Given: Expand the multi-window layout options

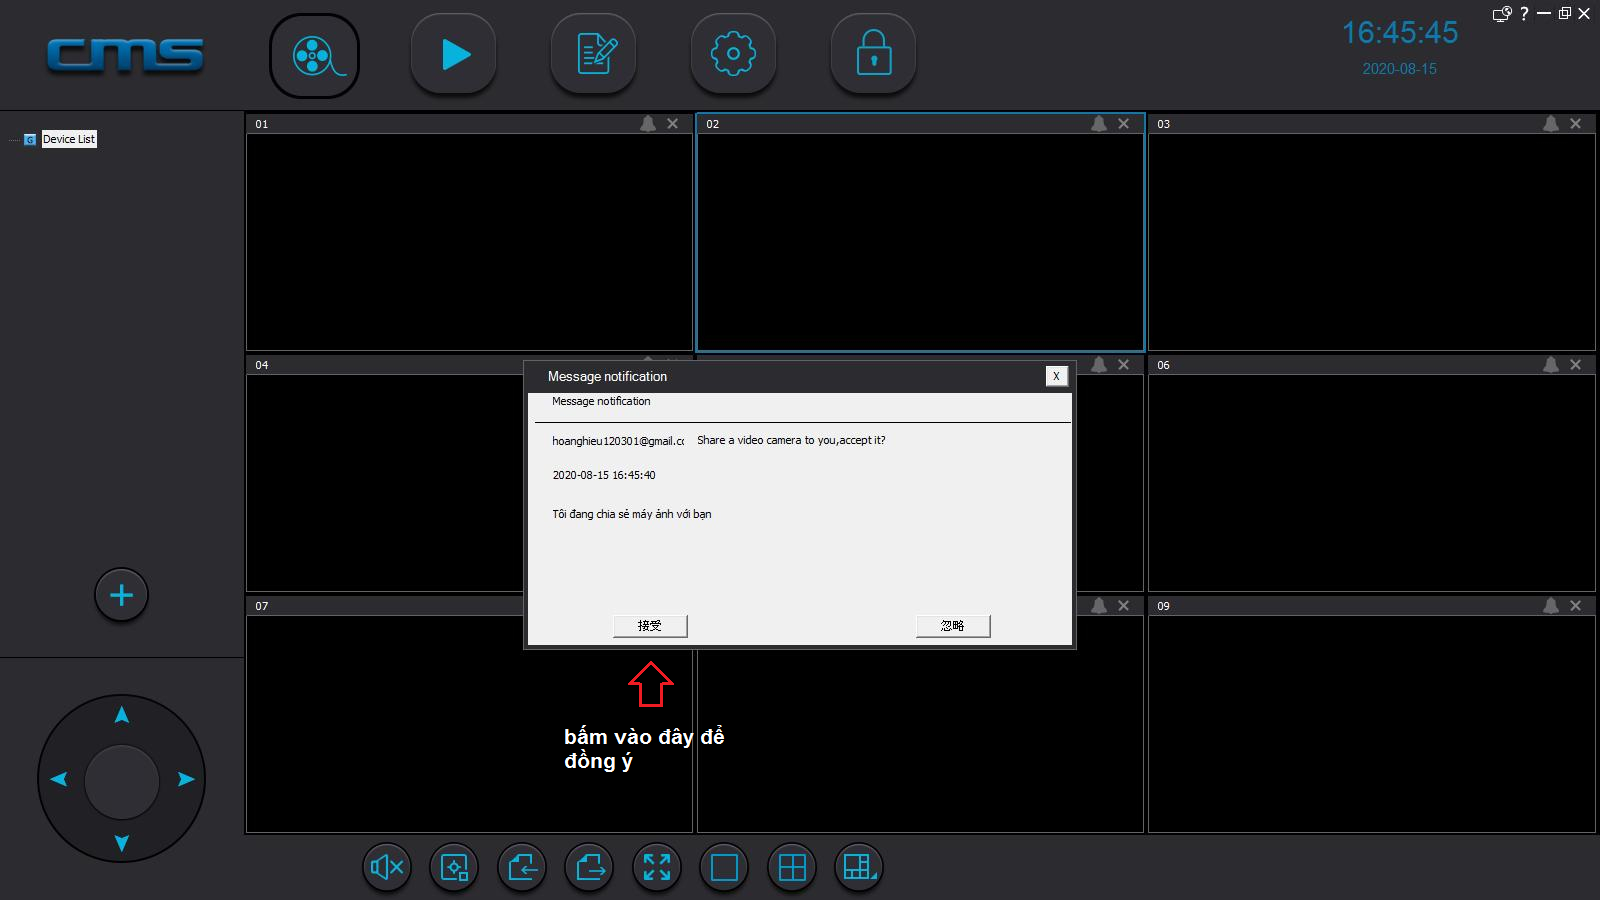Looking at the screenshot, I should 859,867.
